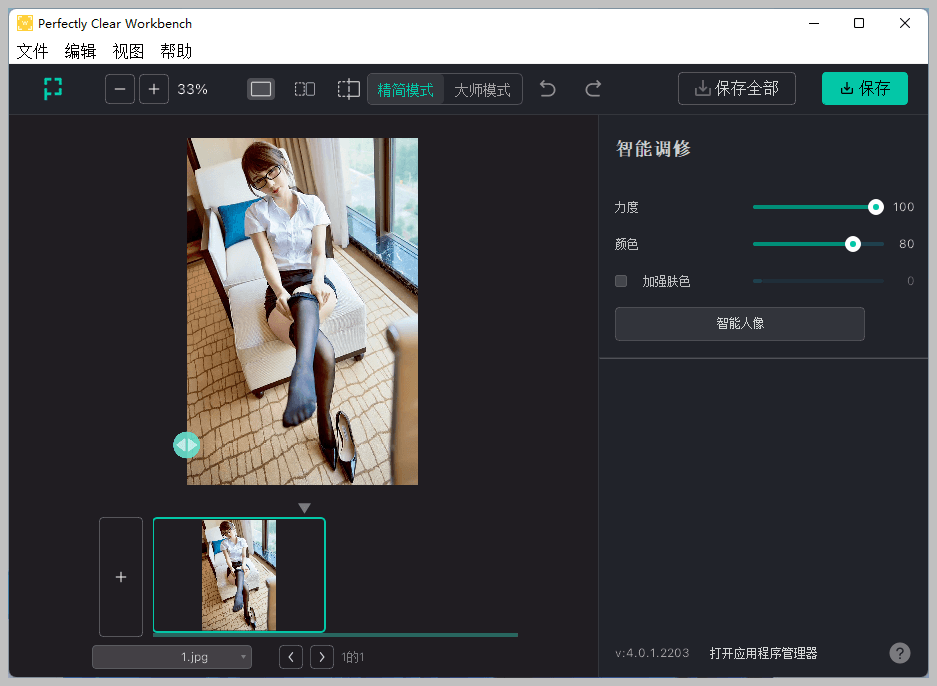
Task: Switch to 精简模式 tab
Action: pos(406,90)
